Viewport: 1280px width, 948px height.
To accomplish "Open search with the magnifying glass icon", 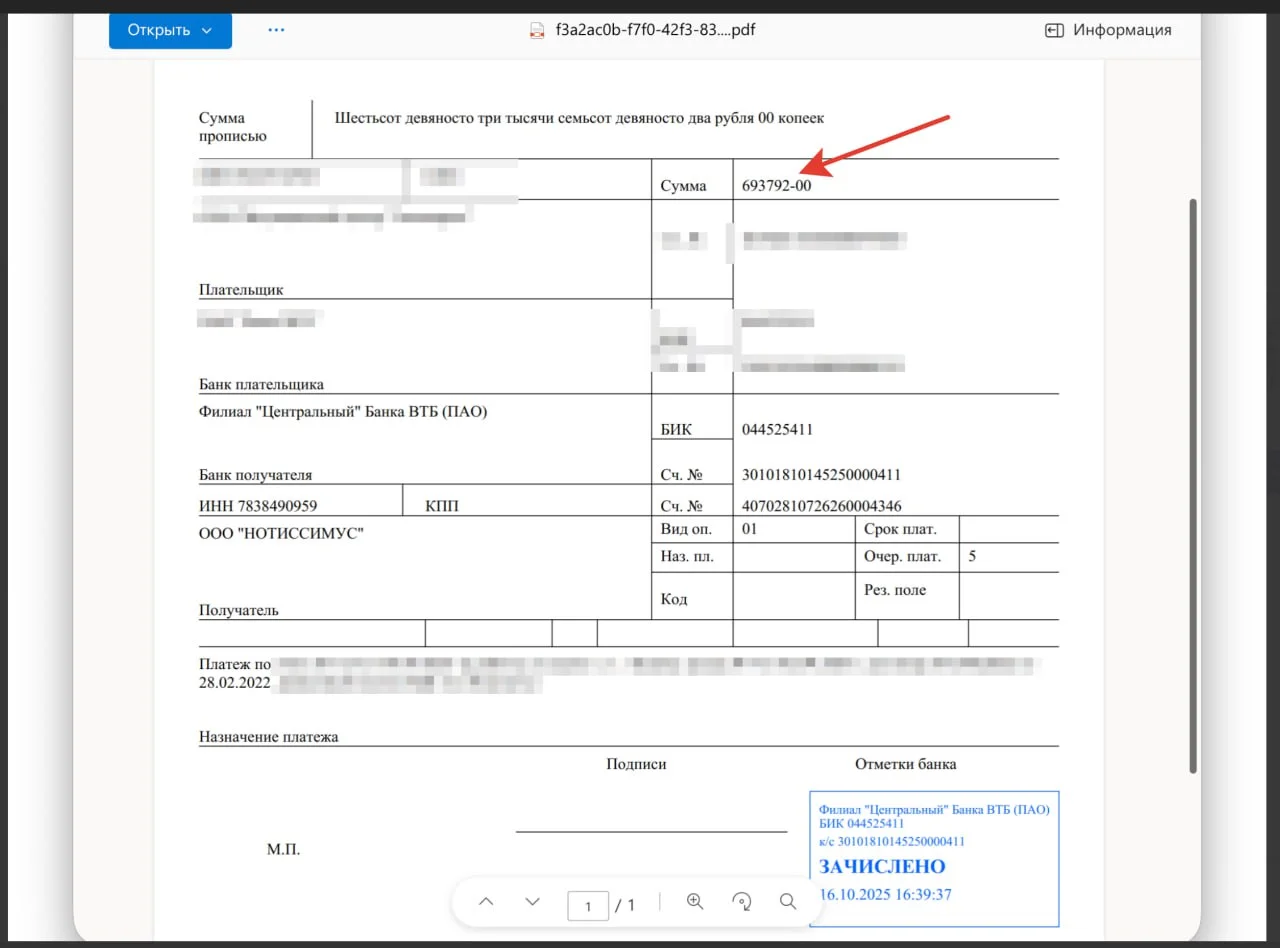I will click(x=788, y=902).
